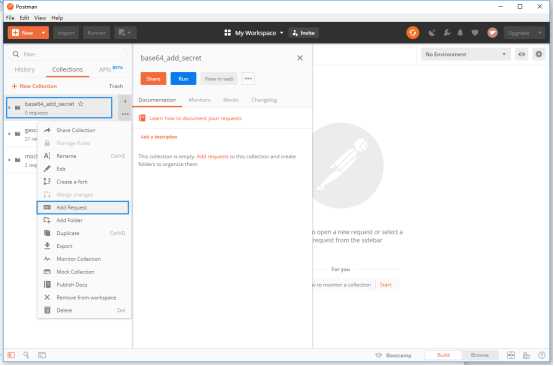Screen dimensions: 554x366
Task: Open the notifications bell icon
Action: pyautogui.click(x=460, y=33)
